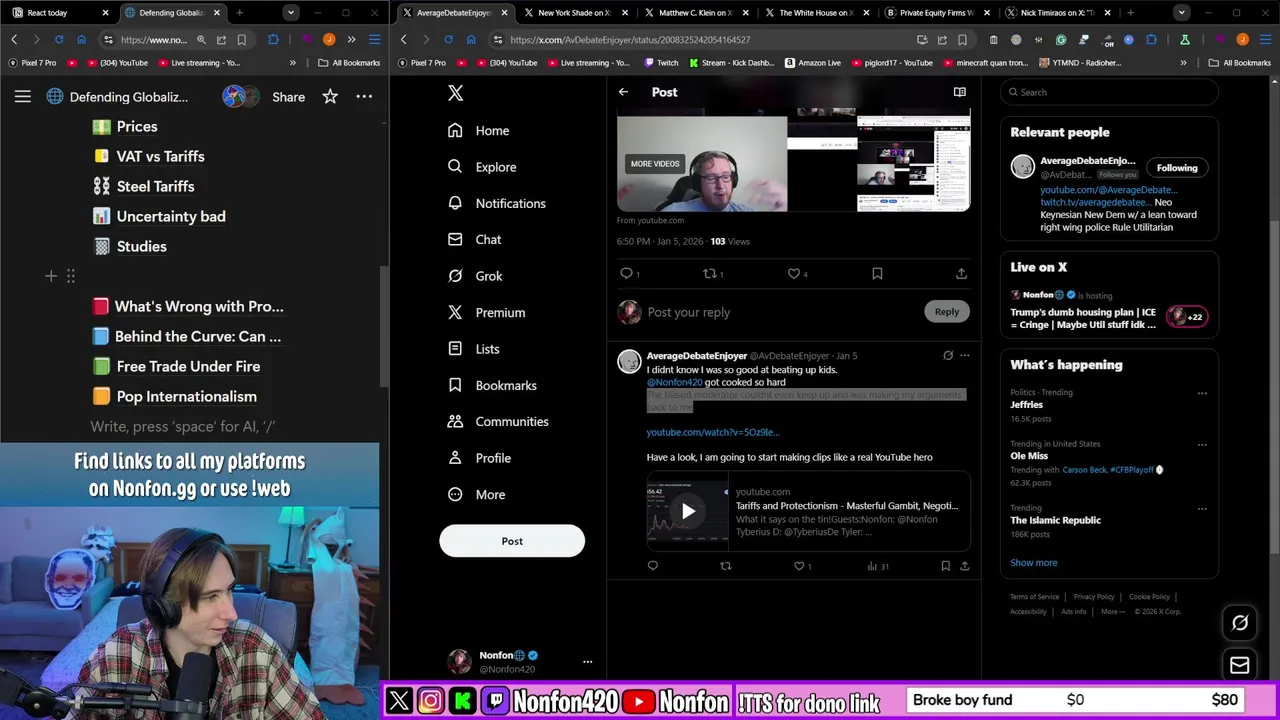Viewport: 1280px width, 720px height.
Task: Open tab list dropdown in left browser
Action: [290, 13]
